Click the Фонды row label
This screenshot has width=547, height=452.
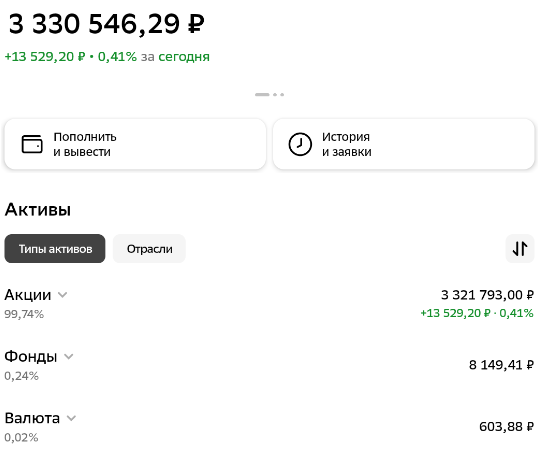click(31, 356)
